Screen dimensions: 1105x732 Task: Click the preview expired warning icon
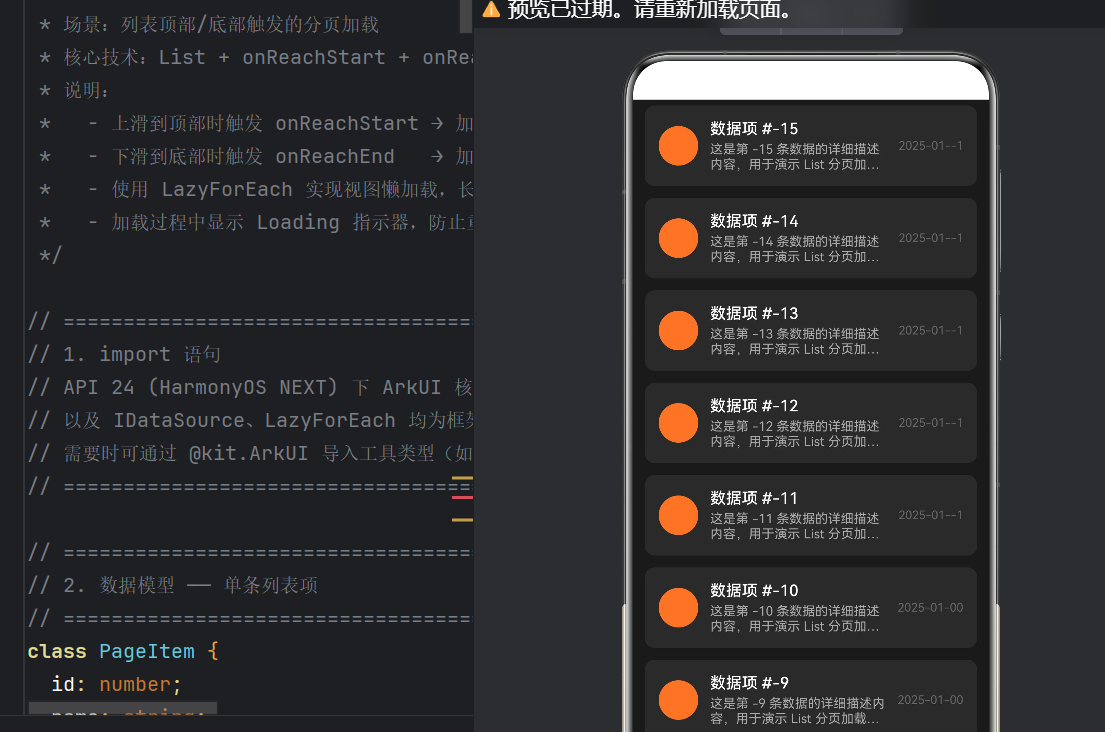coord(490,9)
